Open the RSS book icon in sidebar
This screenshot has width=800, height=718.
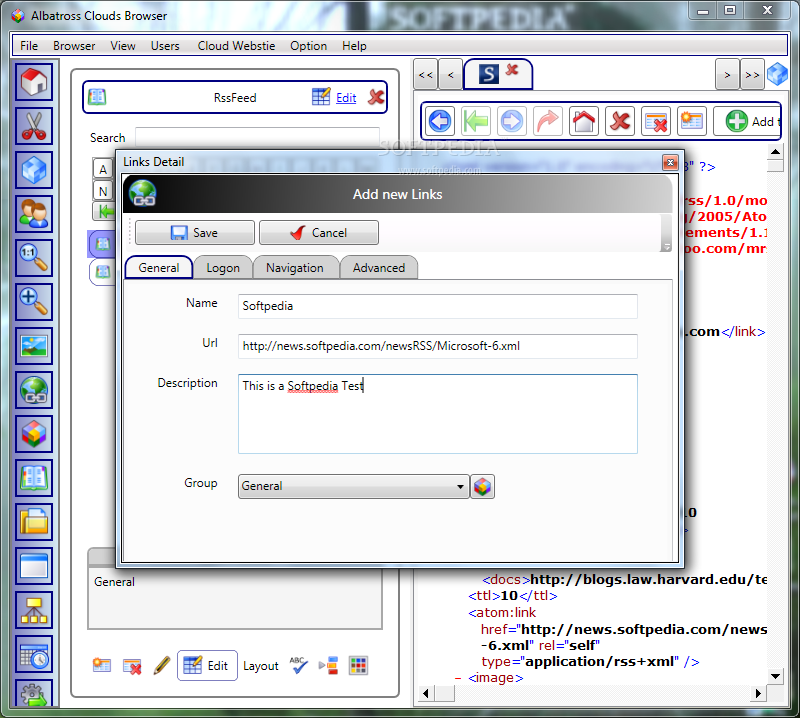tap(34, 478)
